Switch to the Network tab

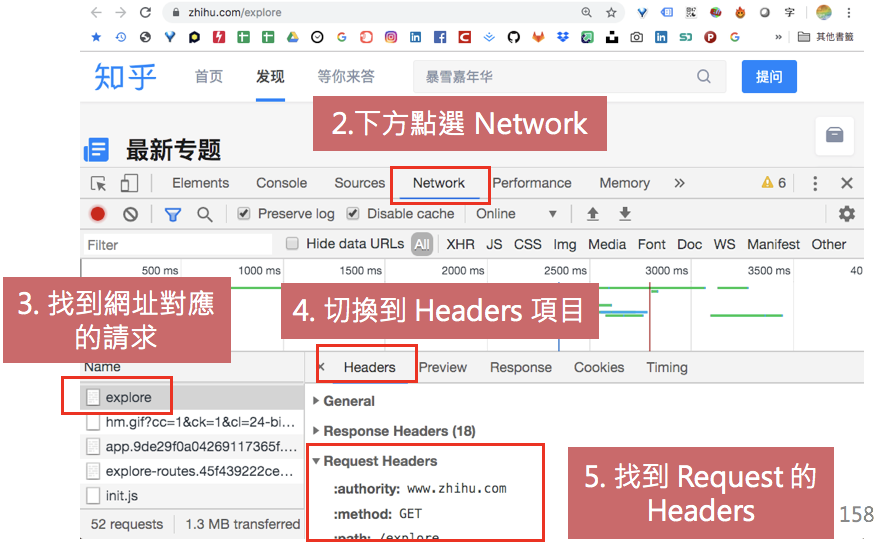click(439, 183)
